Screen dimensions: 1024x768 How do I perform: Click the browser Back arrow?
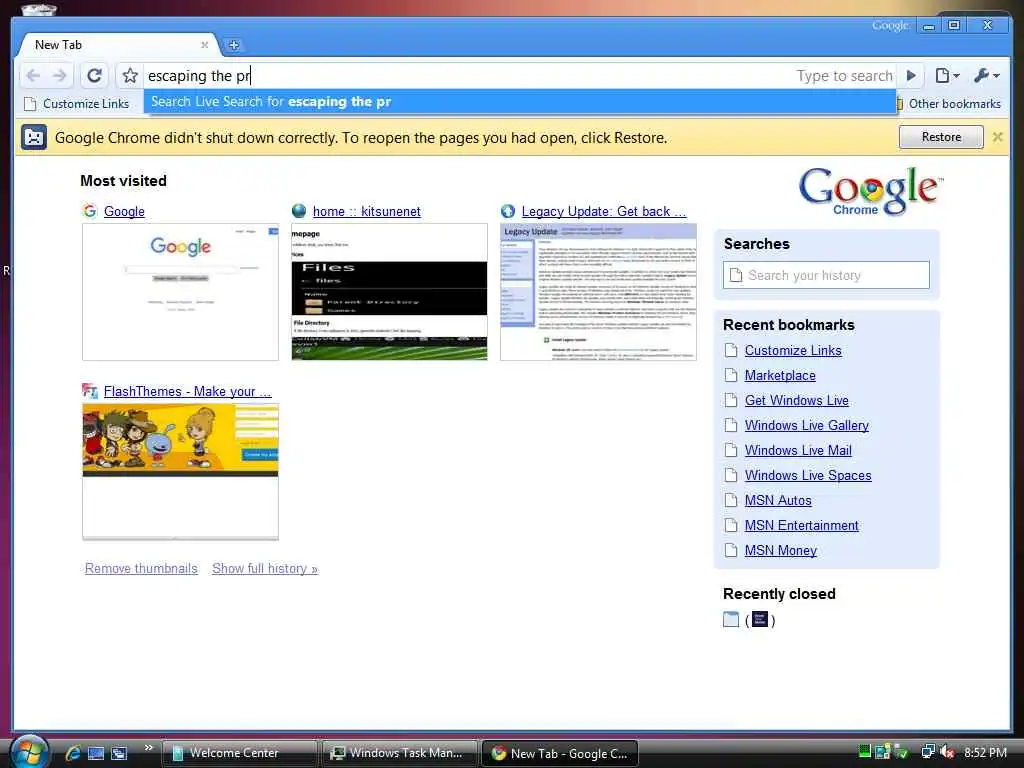point(33,76)
